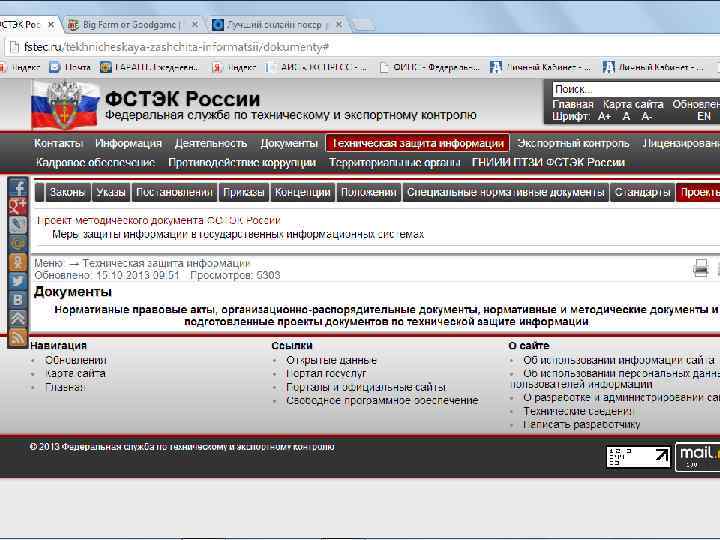The image size is (720, 540).
Task: Open the Деятельность menu
Action: [x=211, y=143]
